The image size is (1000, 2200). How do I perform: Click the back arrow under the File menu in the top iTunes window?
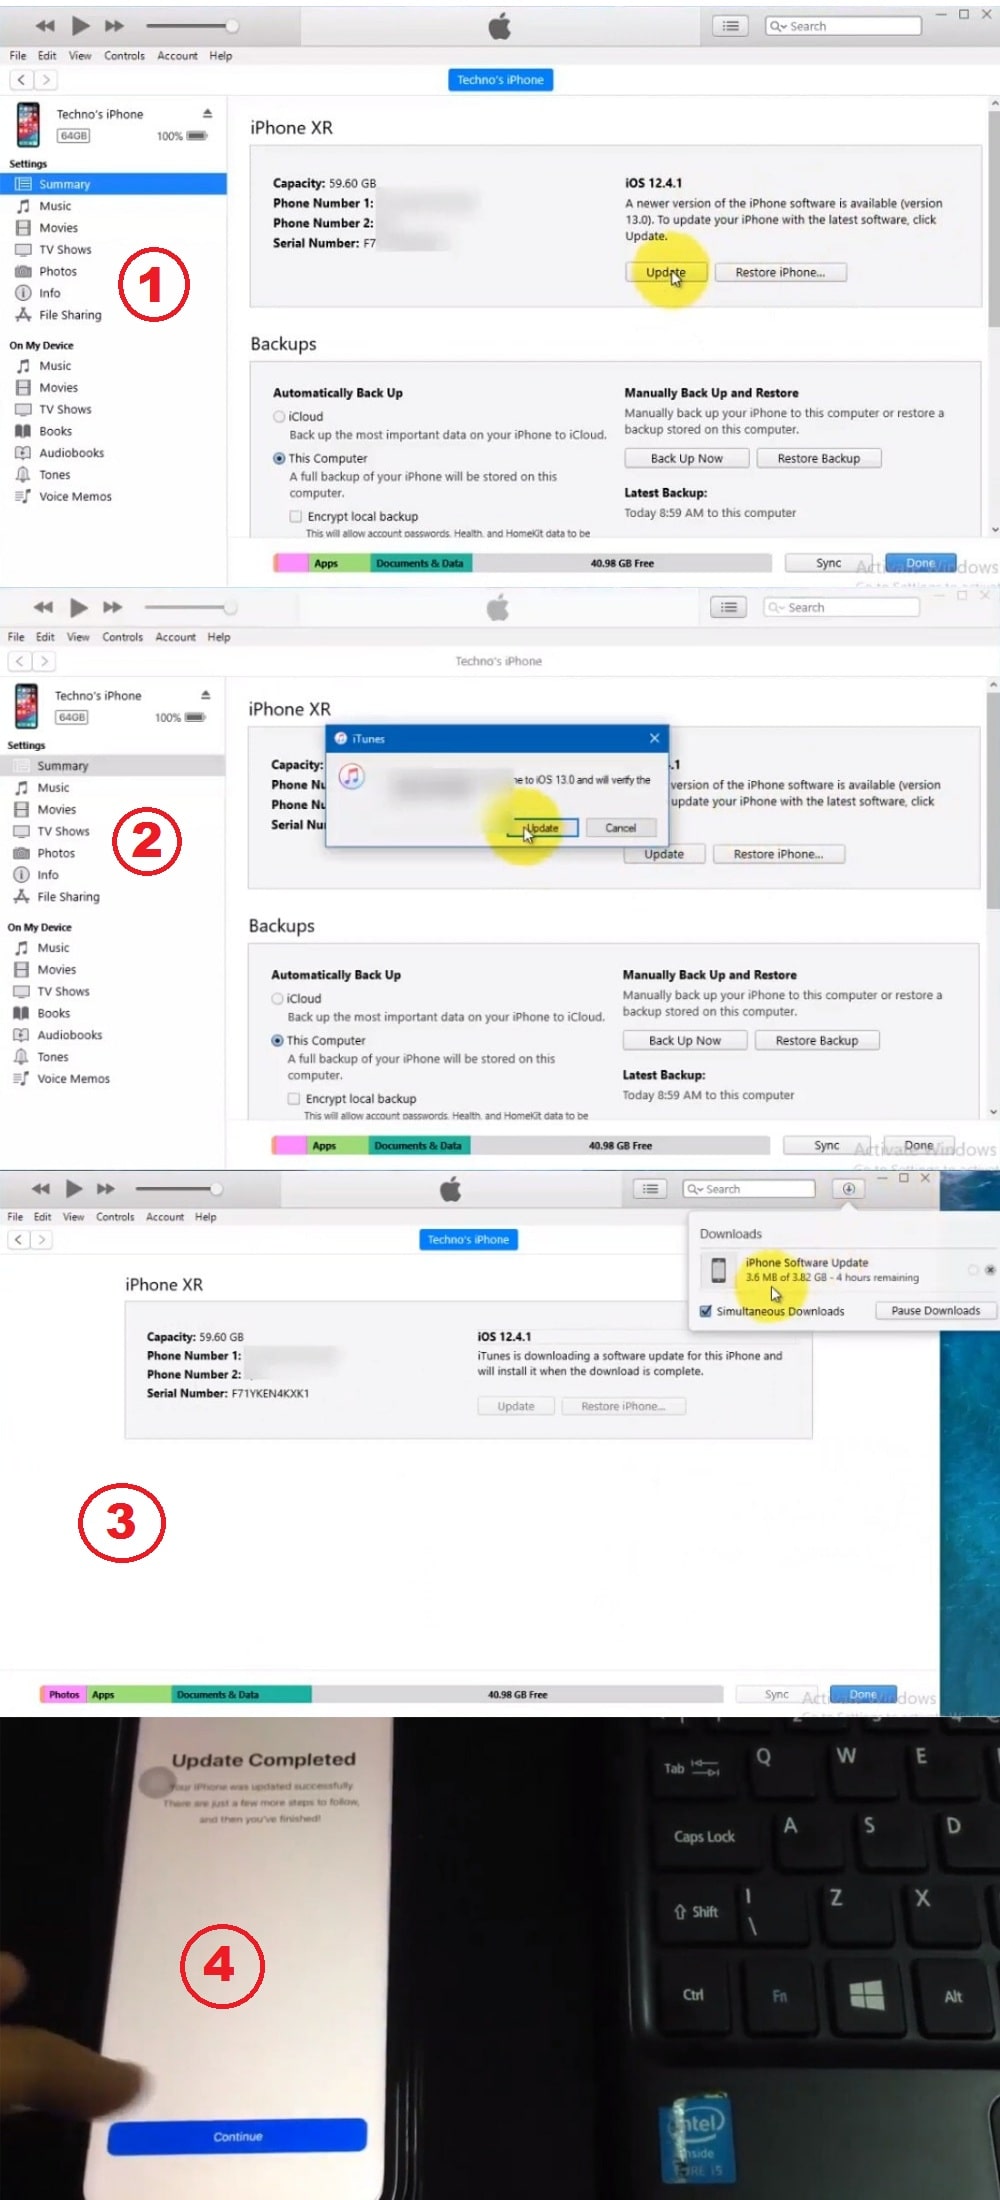point(22,79)
